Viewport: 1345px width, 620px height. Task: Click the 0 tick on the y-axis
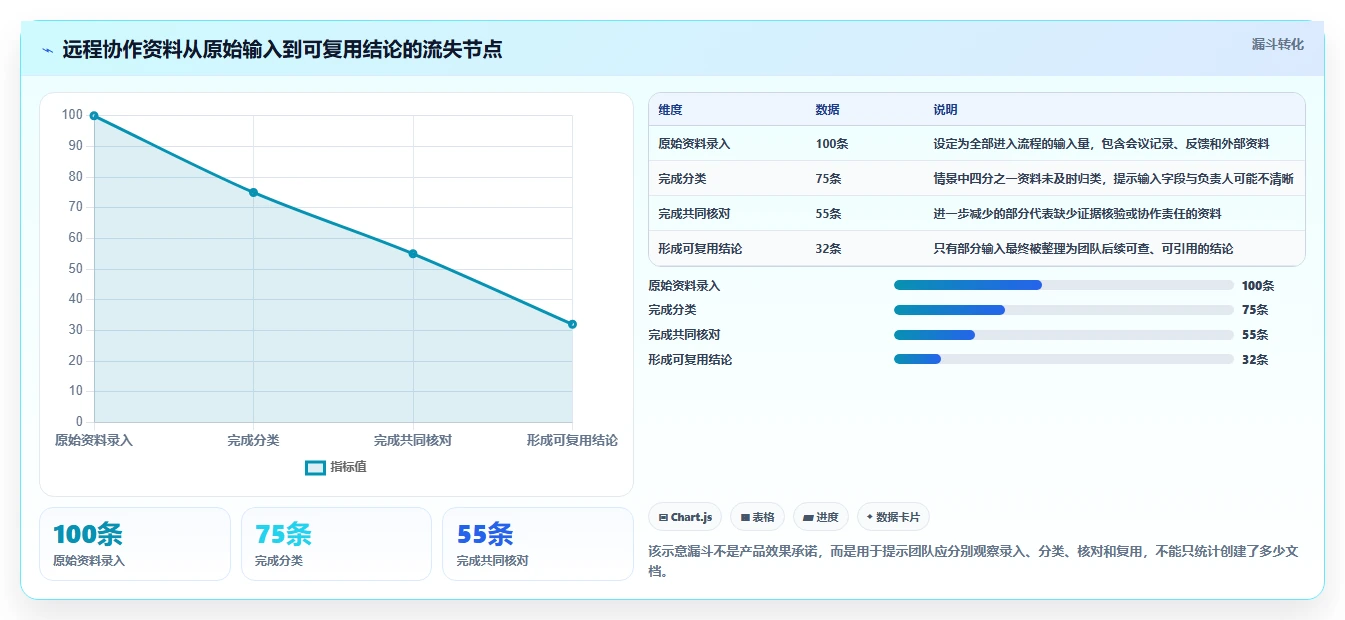(x=79, y=422)
